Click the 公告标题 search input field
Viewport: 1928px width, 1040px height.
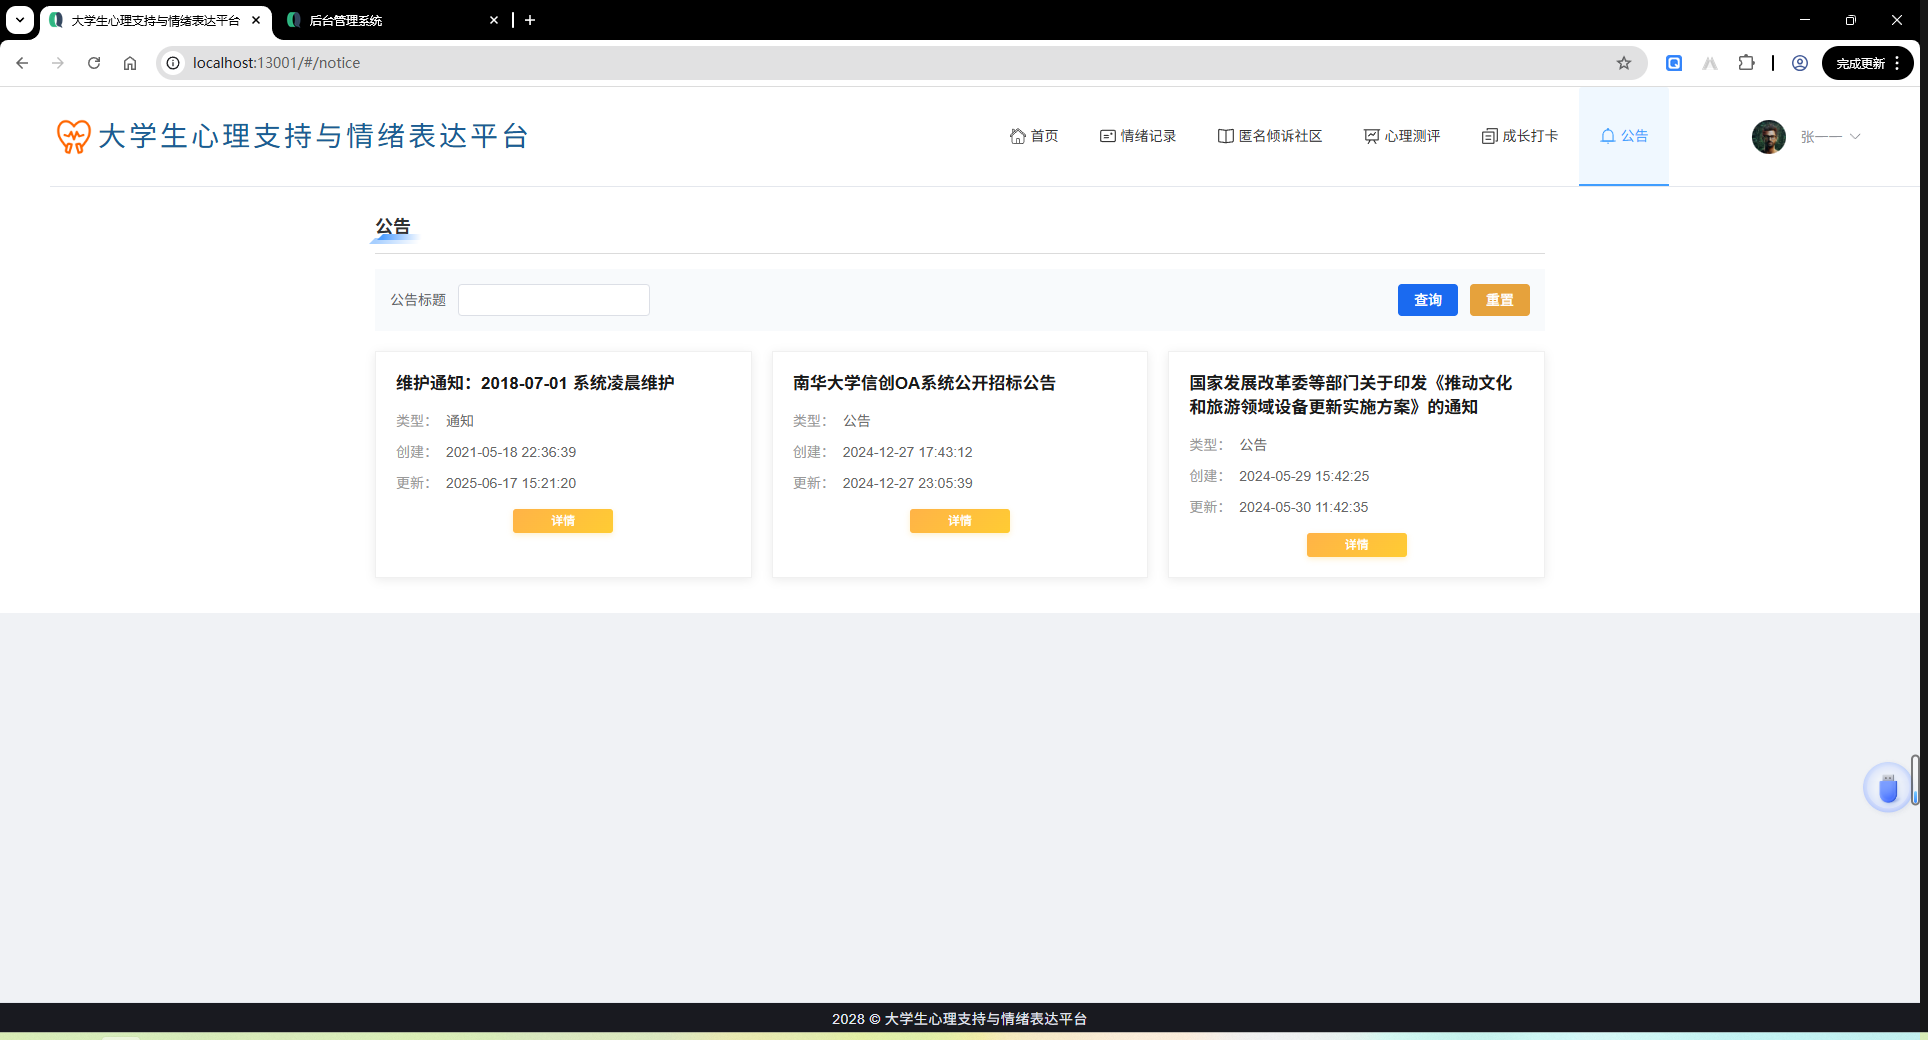coord(553,299)
